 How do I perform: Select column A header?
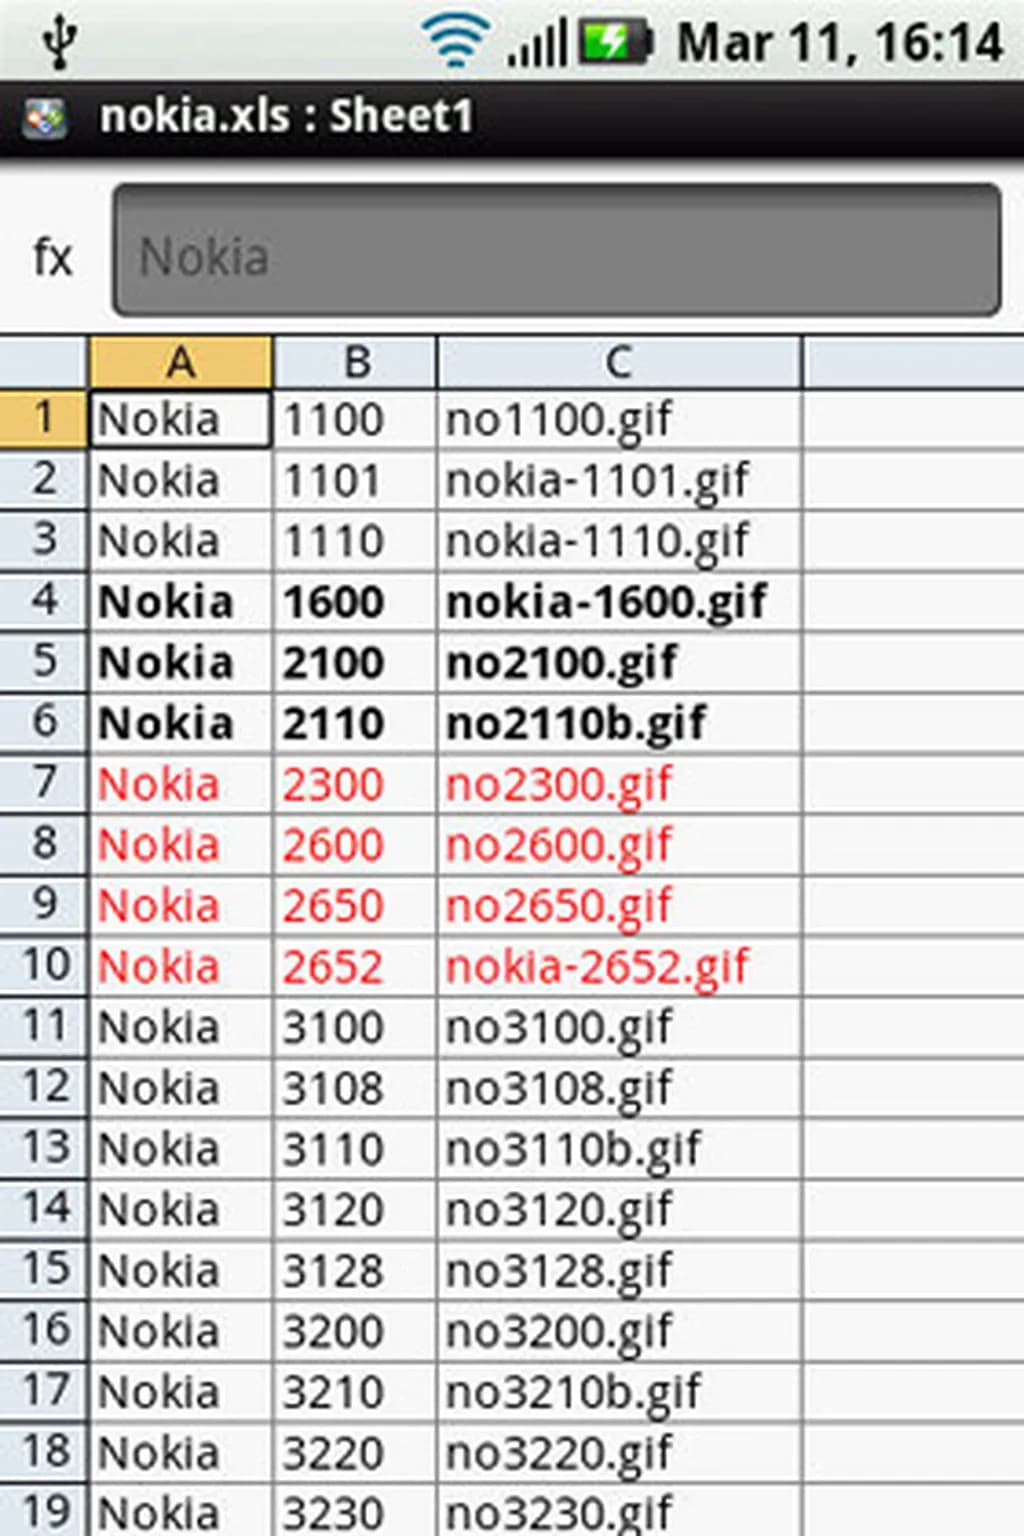[180, 362]
